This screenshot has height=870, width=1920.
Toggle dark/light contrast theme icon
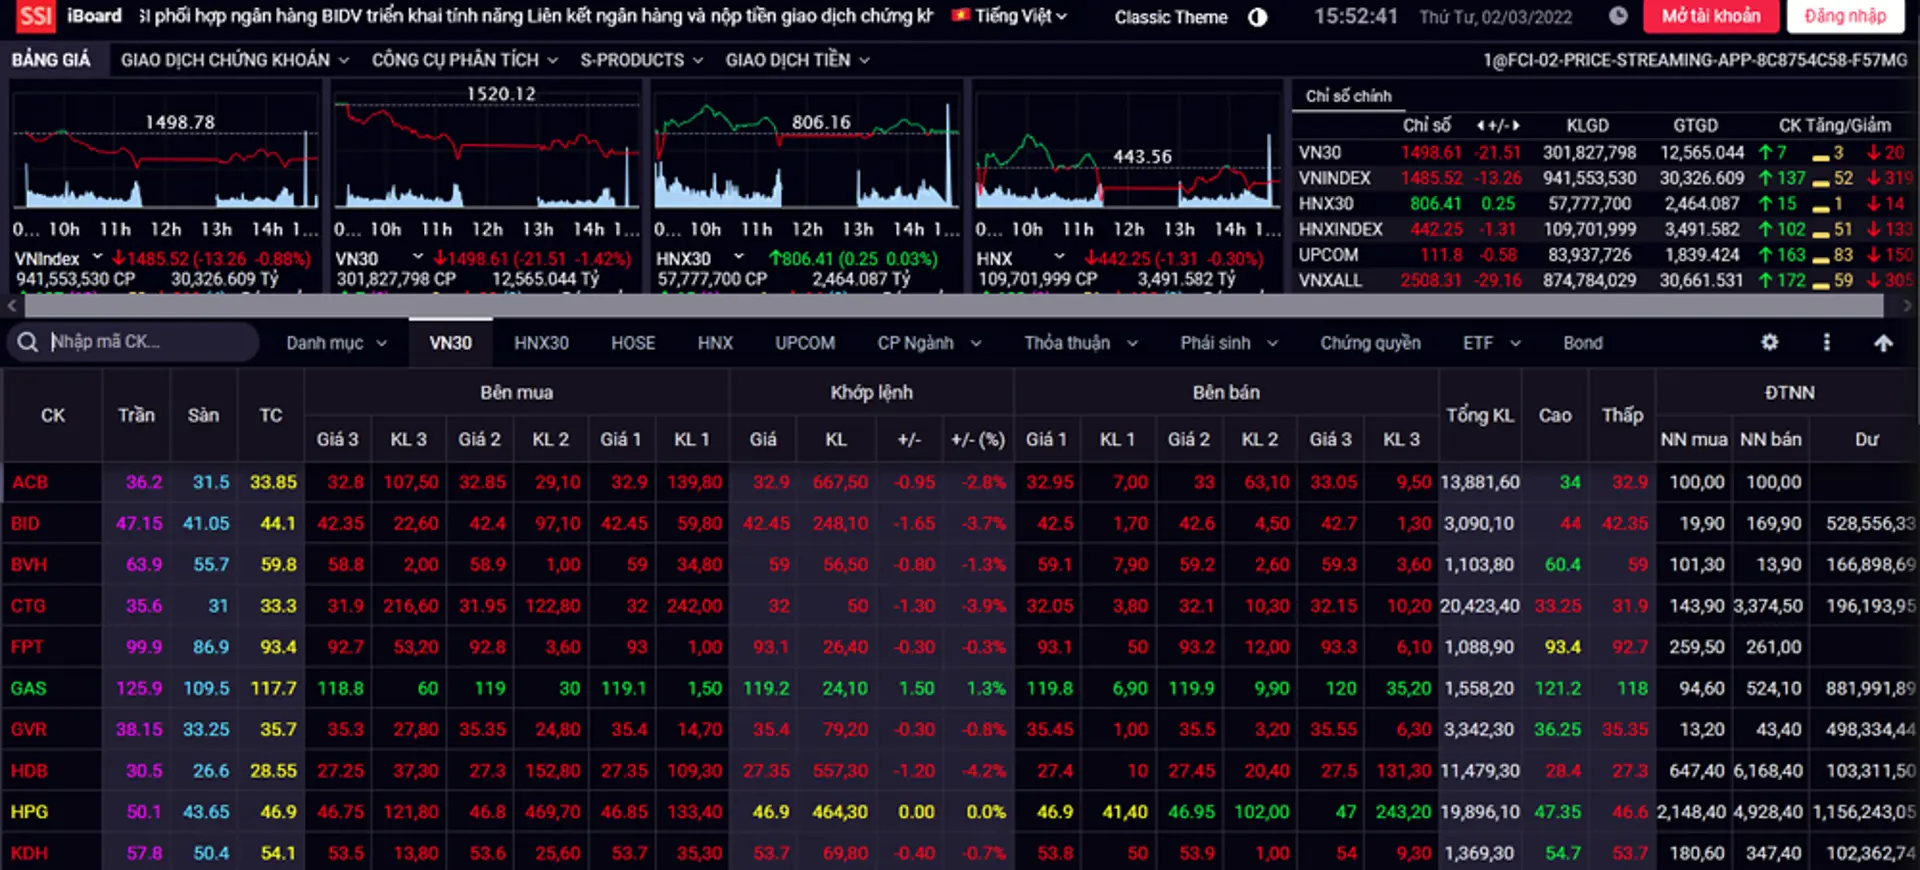coord(1258,17)
